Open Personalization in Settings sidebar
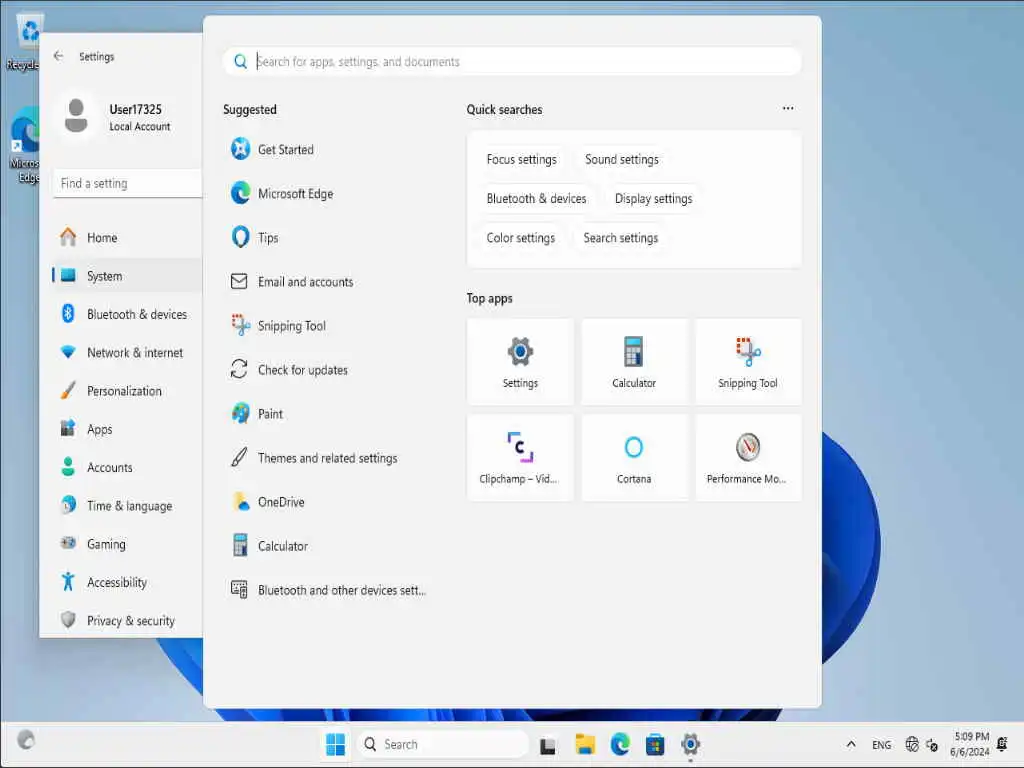Screen dimensions: 1024x768 (126, 391)
